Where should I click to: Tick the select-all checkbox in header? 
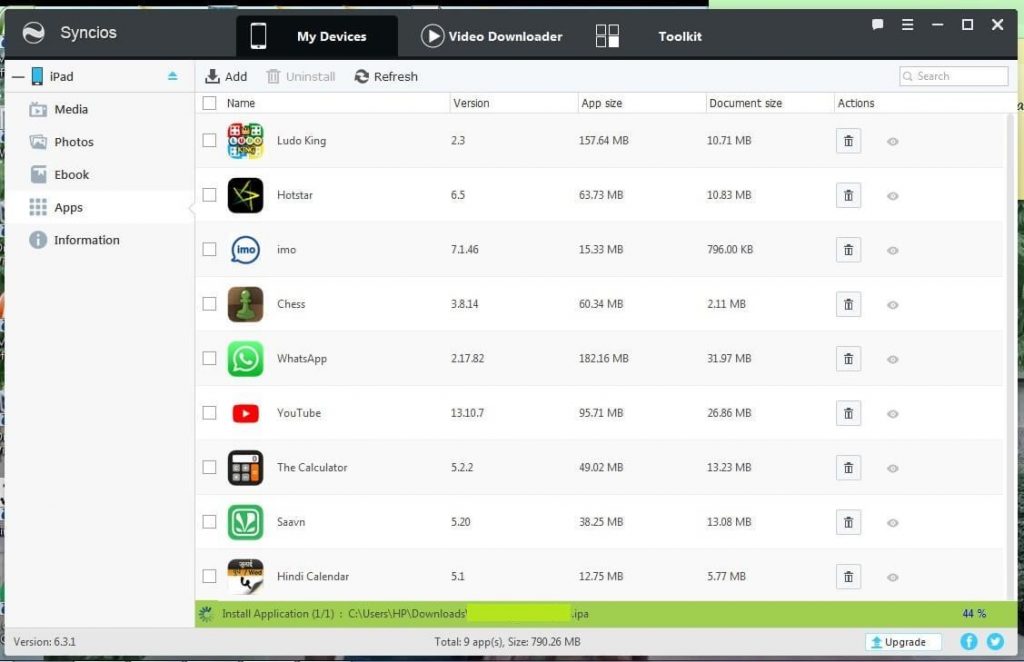[x=209, y=103]
